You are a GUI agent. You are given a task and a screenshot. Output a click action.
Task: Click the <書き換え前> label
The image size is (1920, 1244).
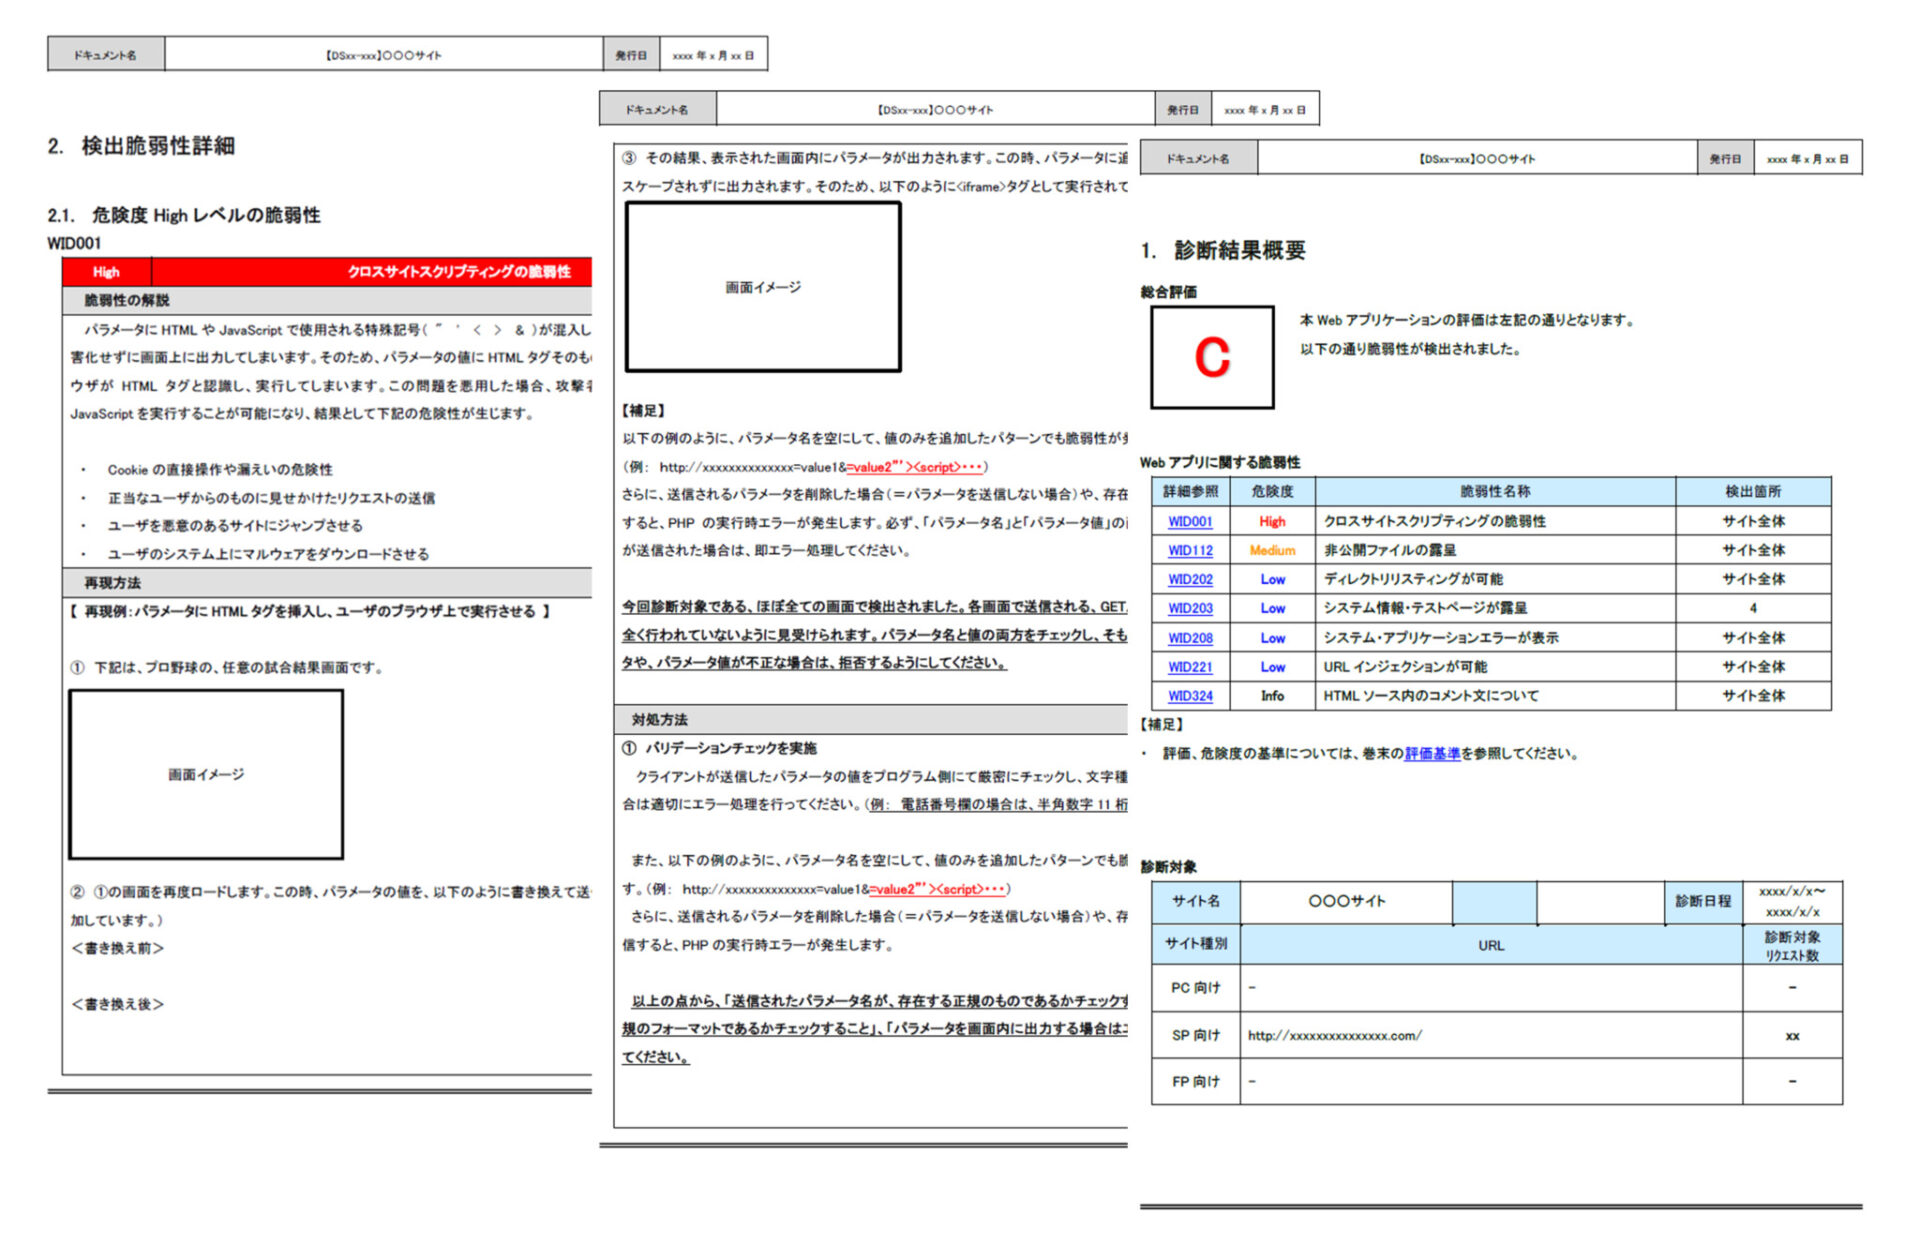click(x=117, y=948)
